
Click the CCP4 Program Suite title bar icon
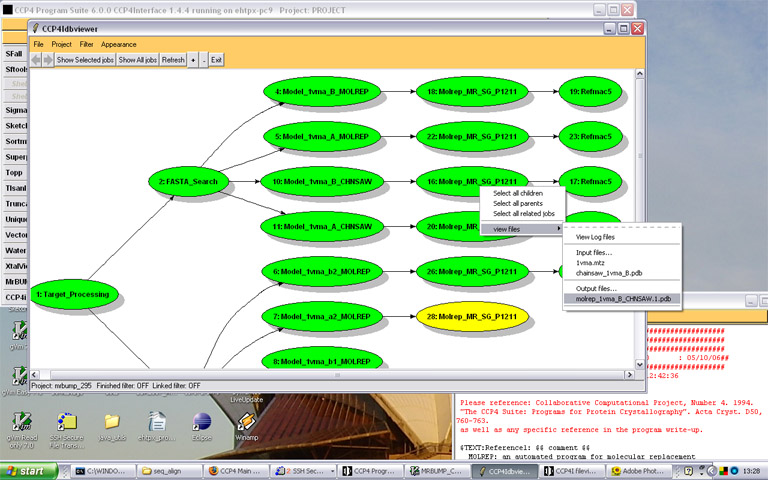tap(8, 10)
